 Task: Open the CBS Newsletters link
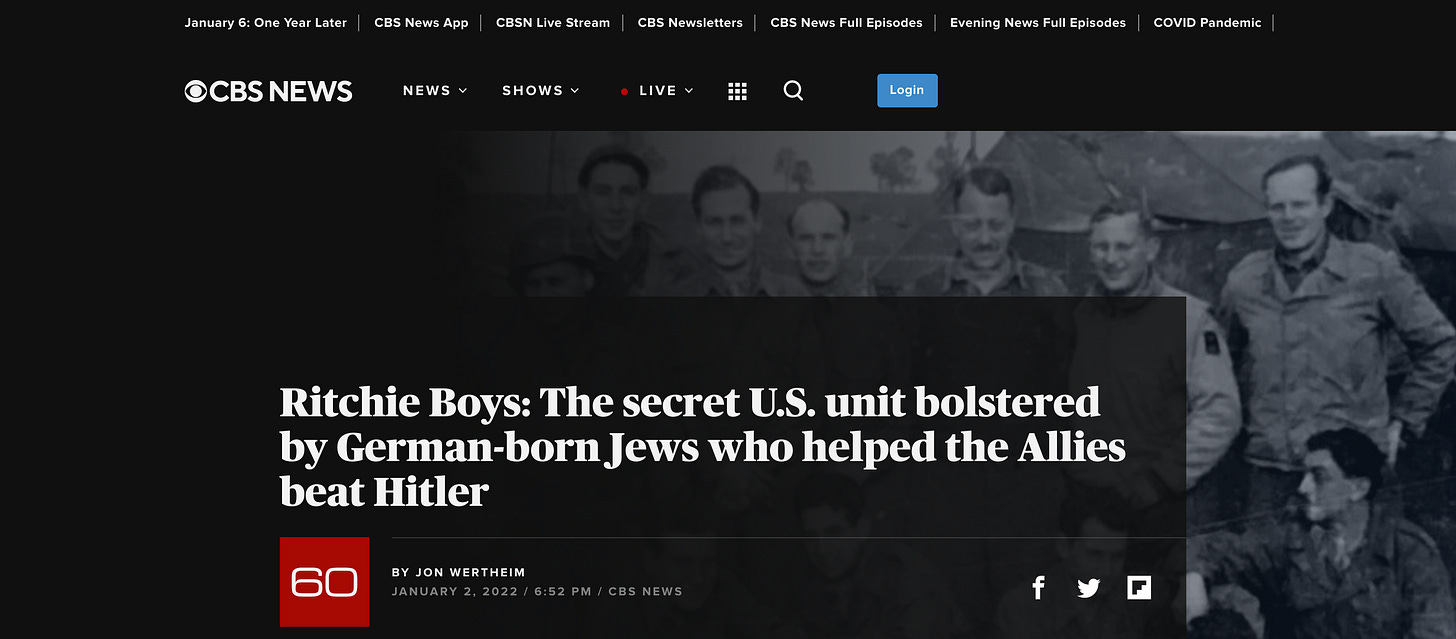[x=690, y=22]
